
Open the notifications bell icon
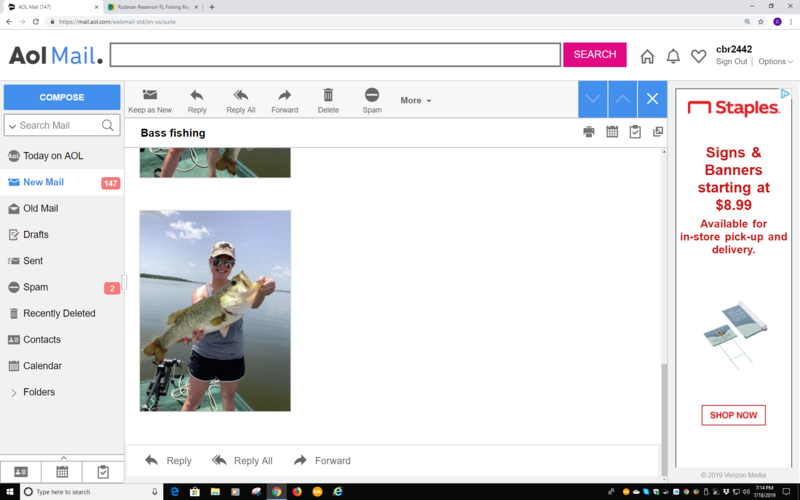point(673,56)
